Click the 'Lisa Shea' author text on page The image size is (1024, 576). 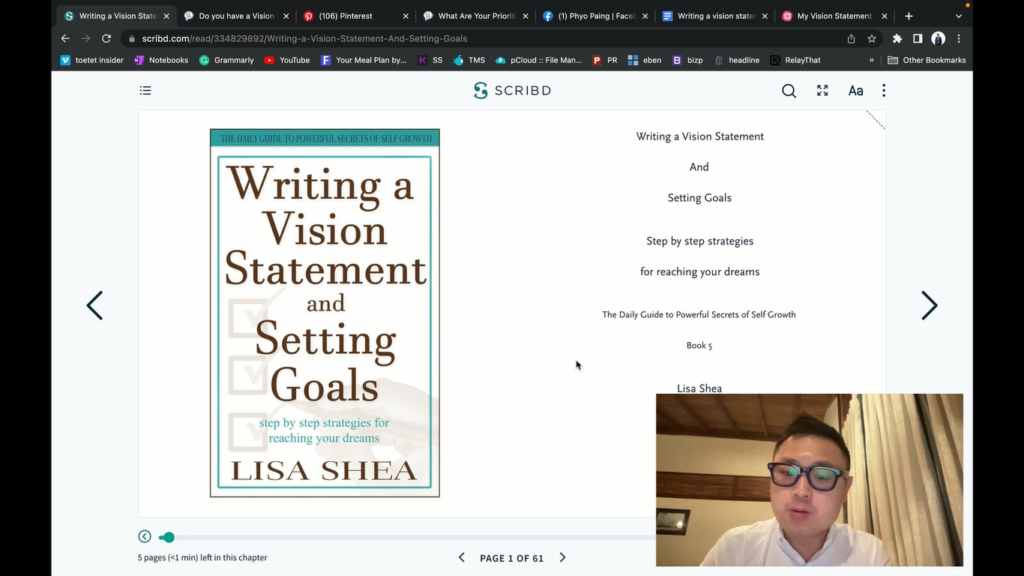[x=699, y=388]
